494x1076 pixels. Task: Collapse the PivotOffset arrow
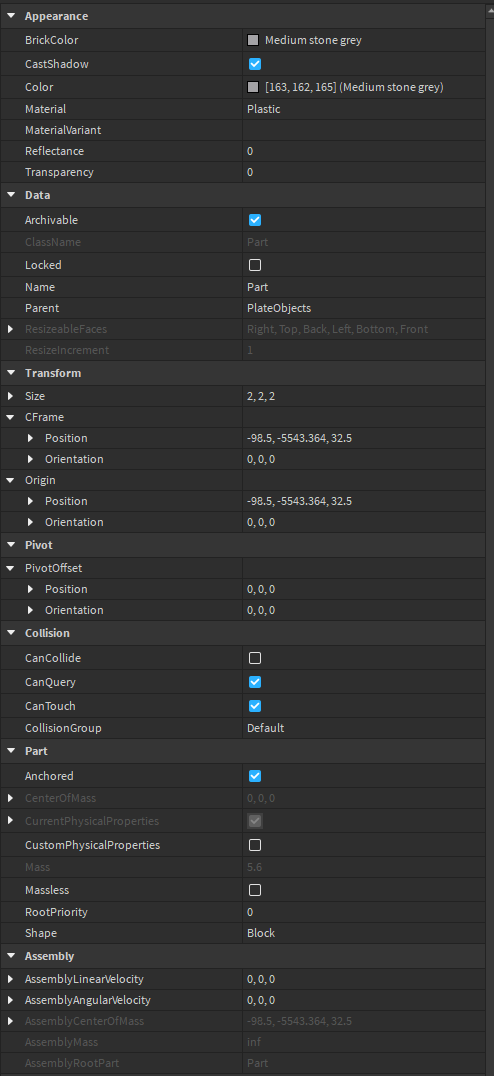(11, 568)
